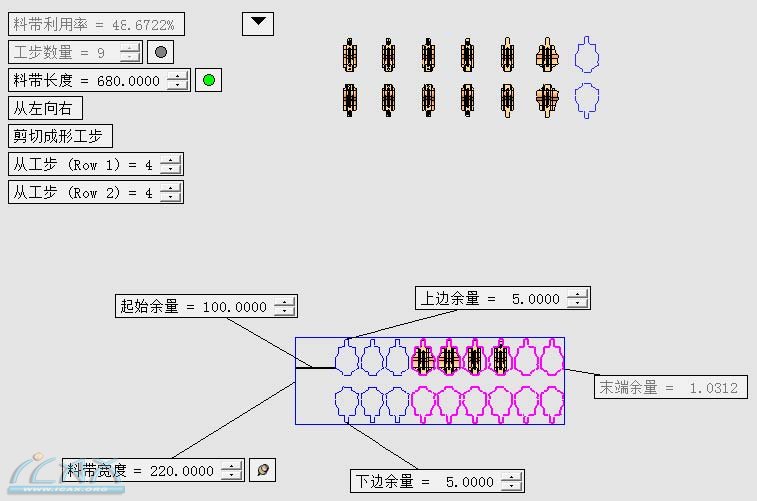The width and height of the screenshot is (757, 501).
Task: Decrease 下边余量 with the down arrow
Action: 512,486
